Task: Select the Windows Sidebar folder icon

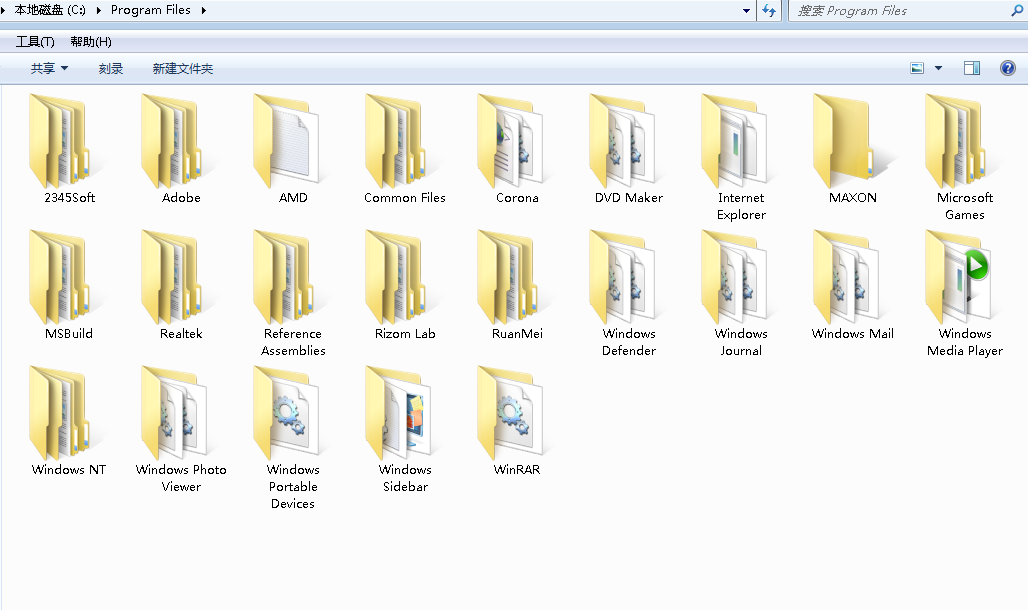Action: tap(398, 413)
